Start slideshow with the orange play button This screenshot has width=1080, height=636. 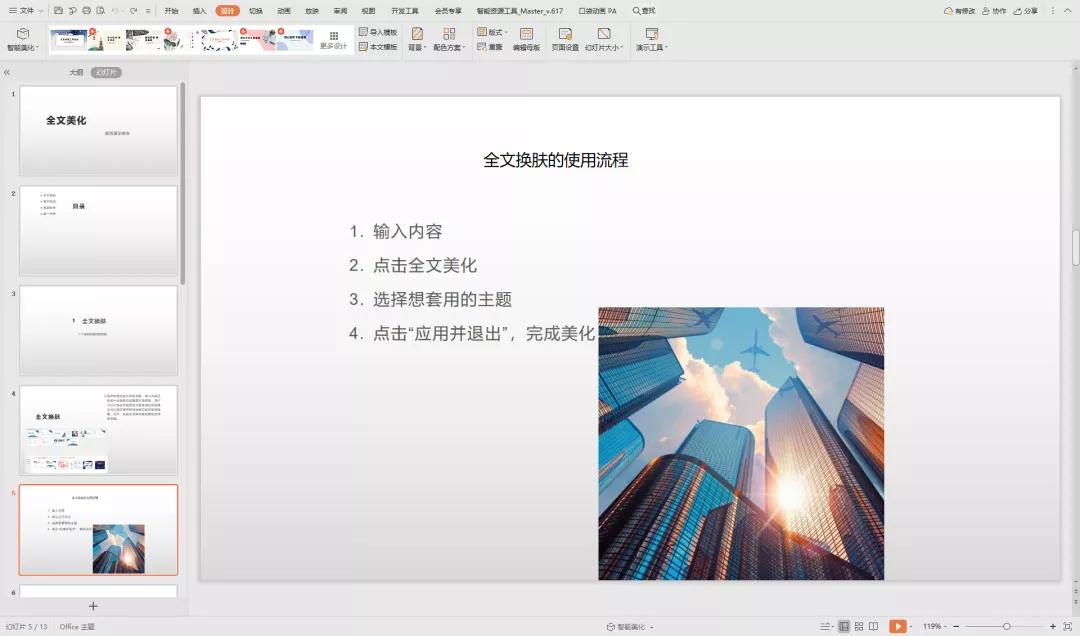(x=898, y=625)
